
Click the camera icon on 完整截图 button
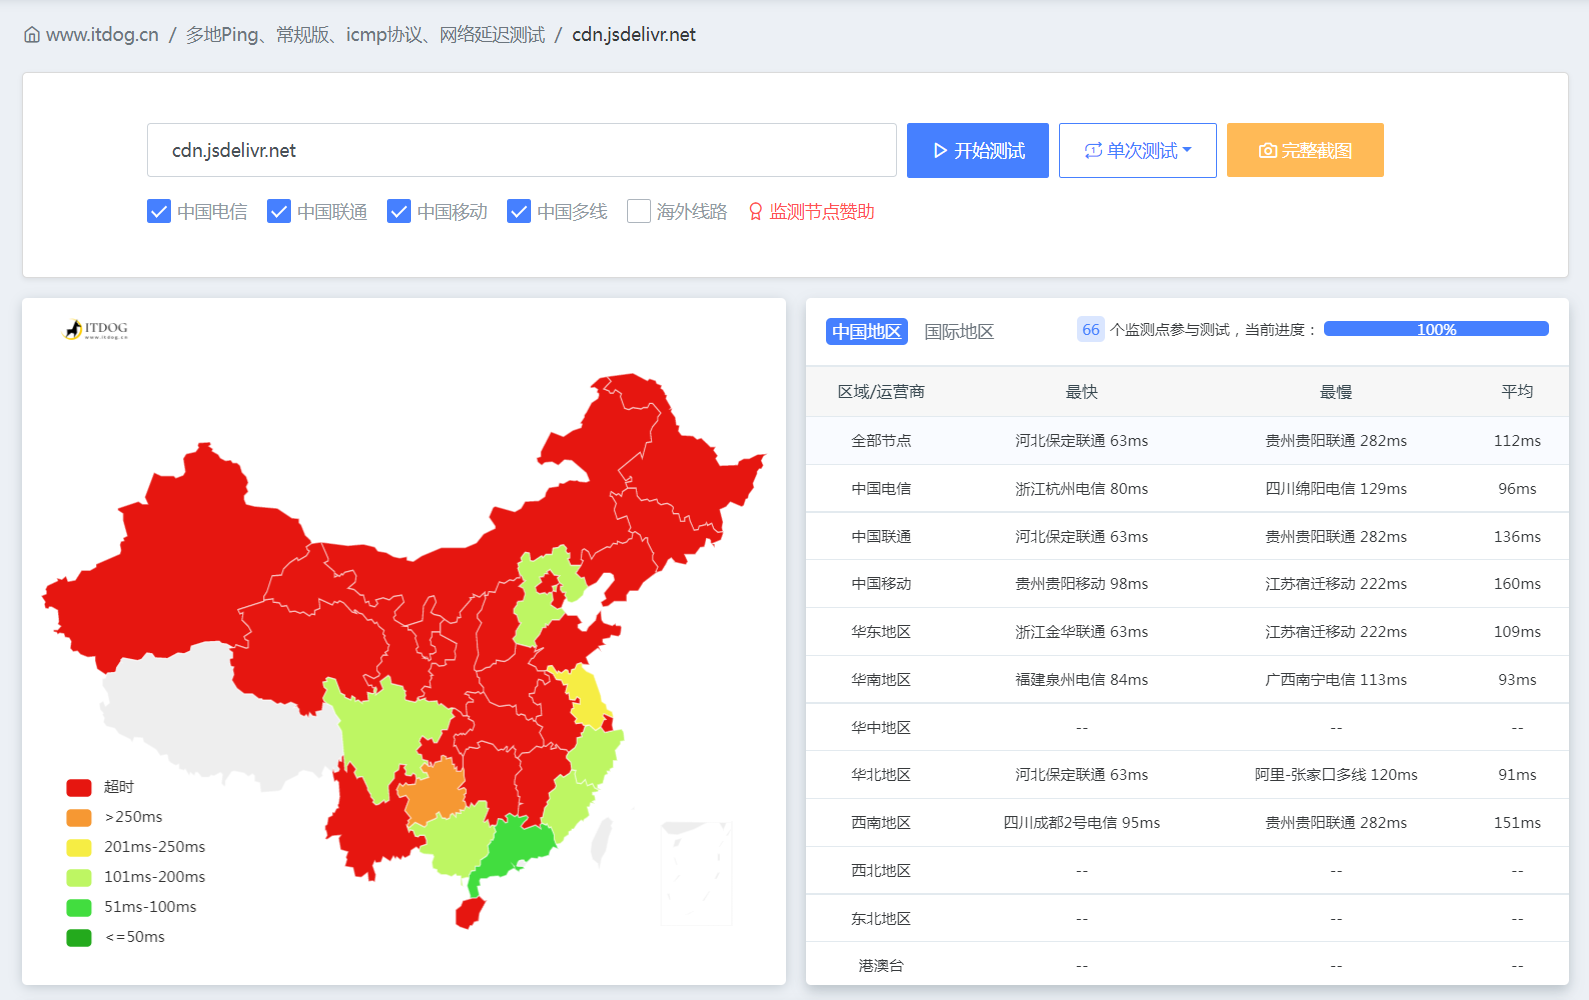tap(1267, 151)
